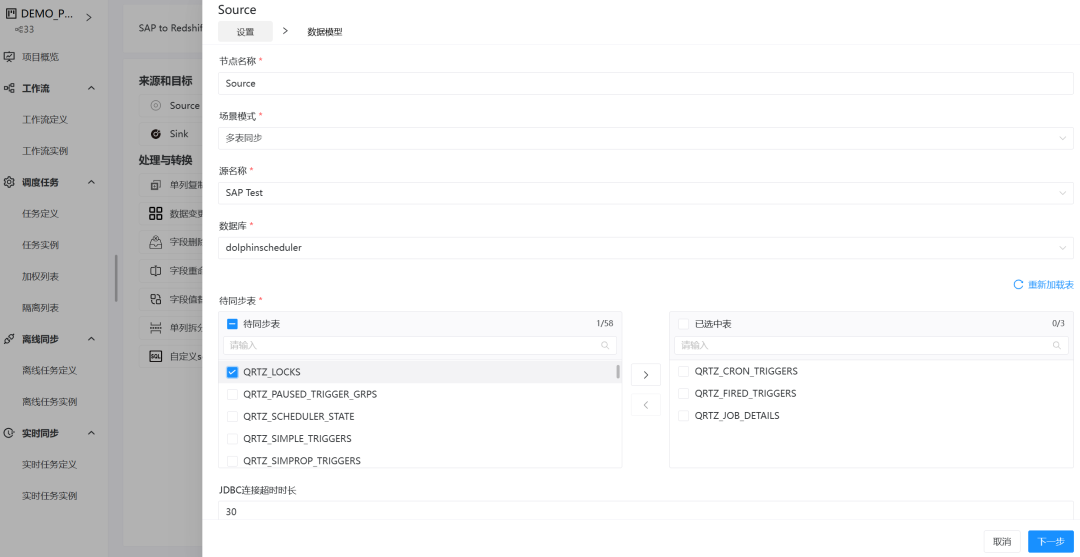Click the 下一步 next button

pyautogui.click(x=1051, y=542)
